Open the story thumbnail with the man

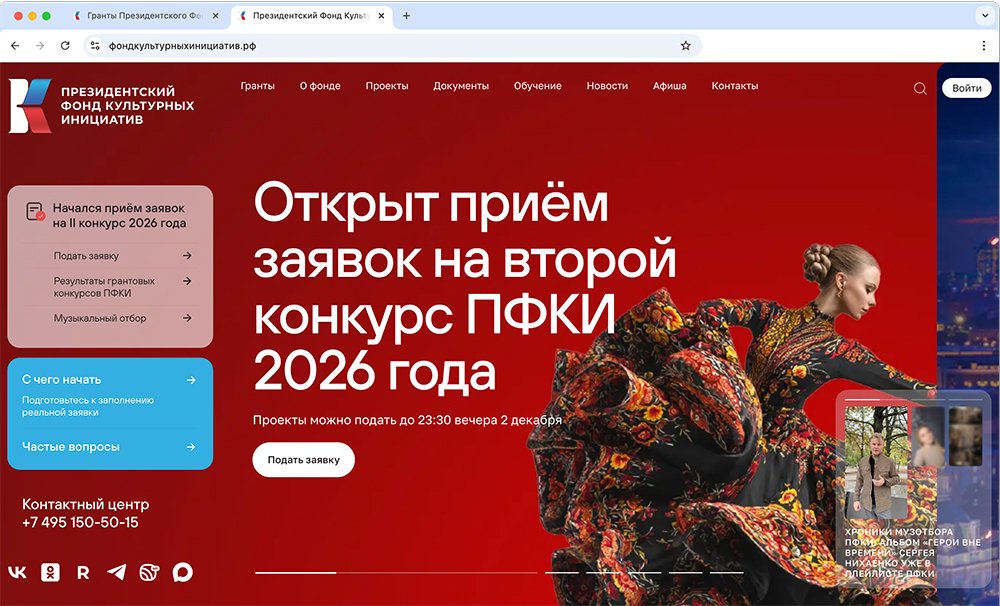[x=876, y=463]
